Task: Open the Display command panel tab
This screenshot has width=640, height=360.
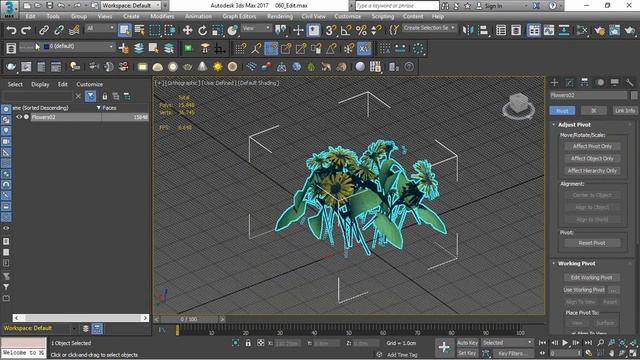Action: (615, 82)
